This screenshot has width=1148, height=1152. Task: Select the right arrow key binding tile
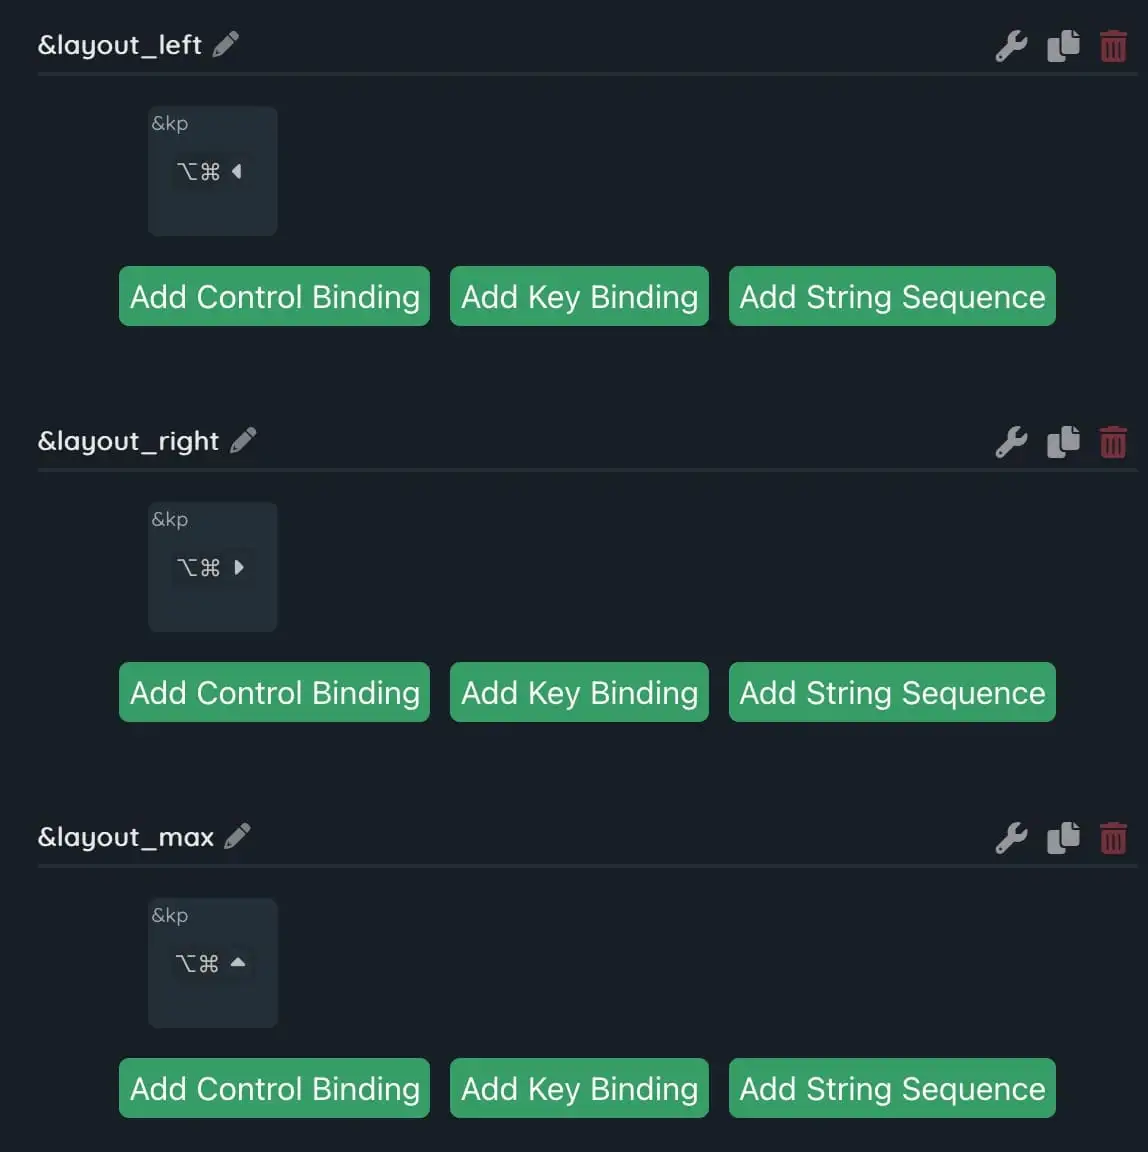(x=212, y=567)
